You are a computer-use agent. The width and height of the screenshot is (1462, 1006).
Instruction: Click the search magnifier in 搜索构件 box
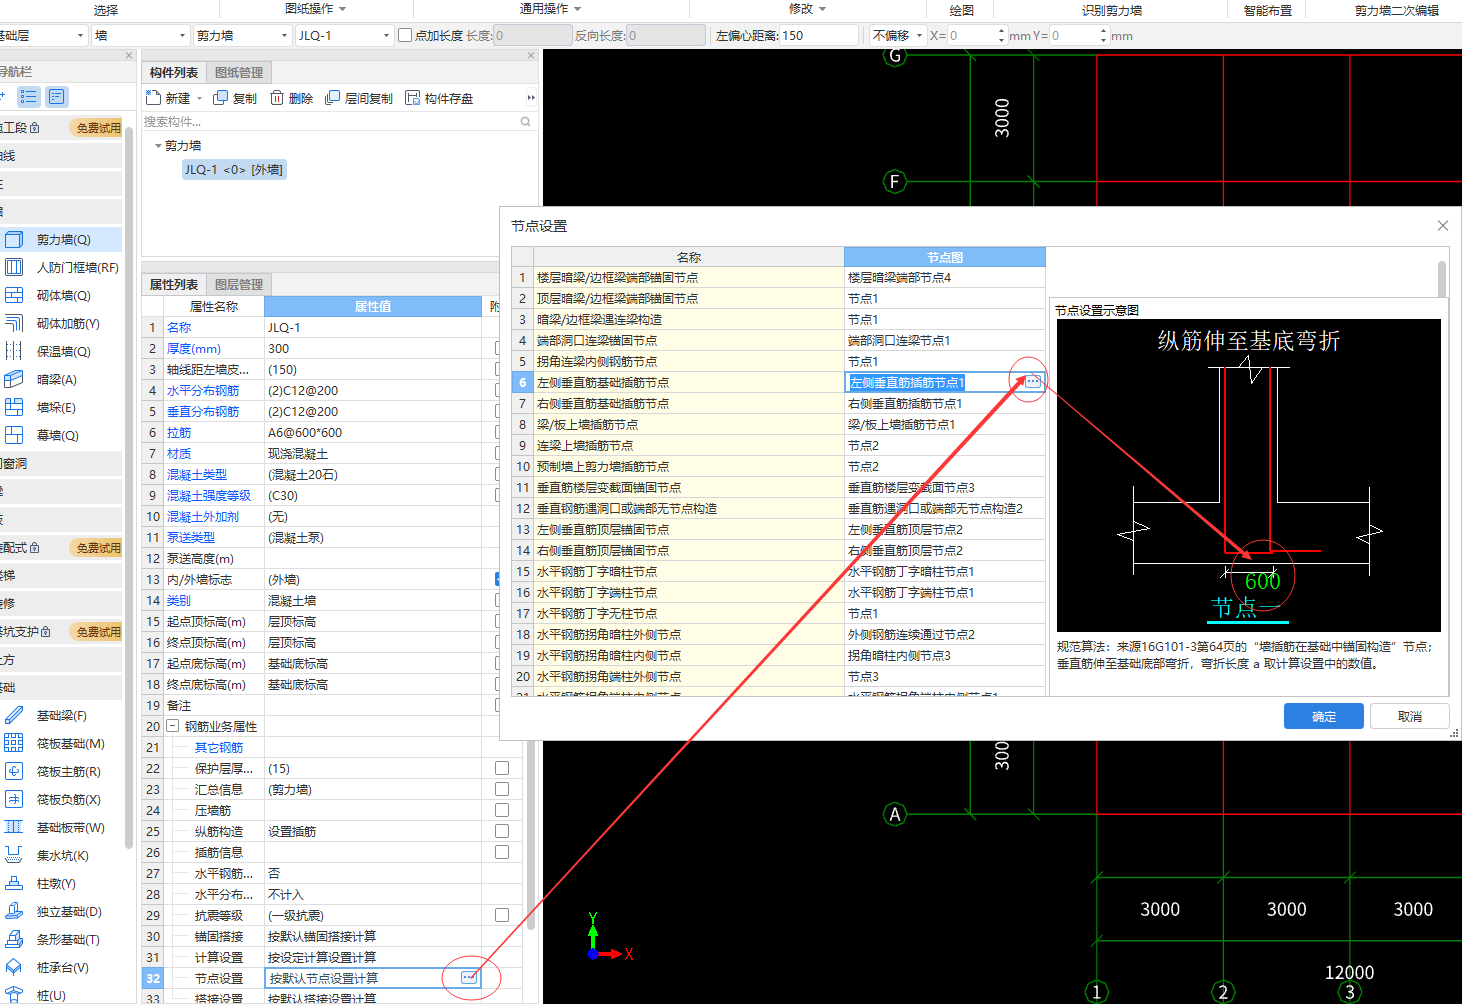tap(526, 122)
